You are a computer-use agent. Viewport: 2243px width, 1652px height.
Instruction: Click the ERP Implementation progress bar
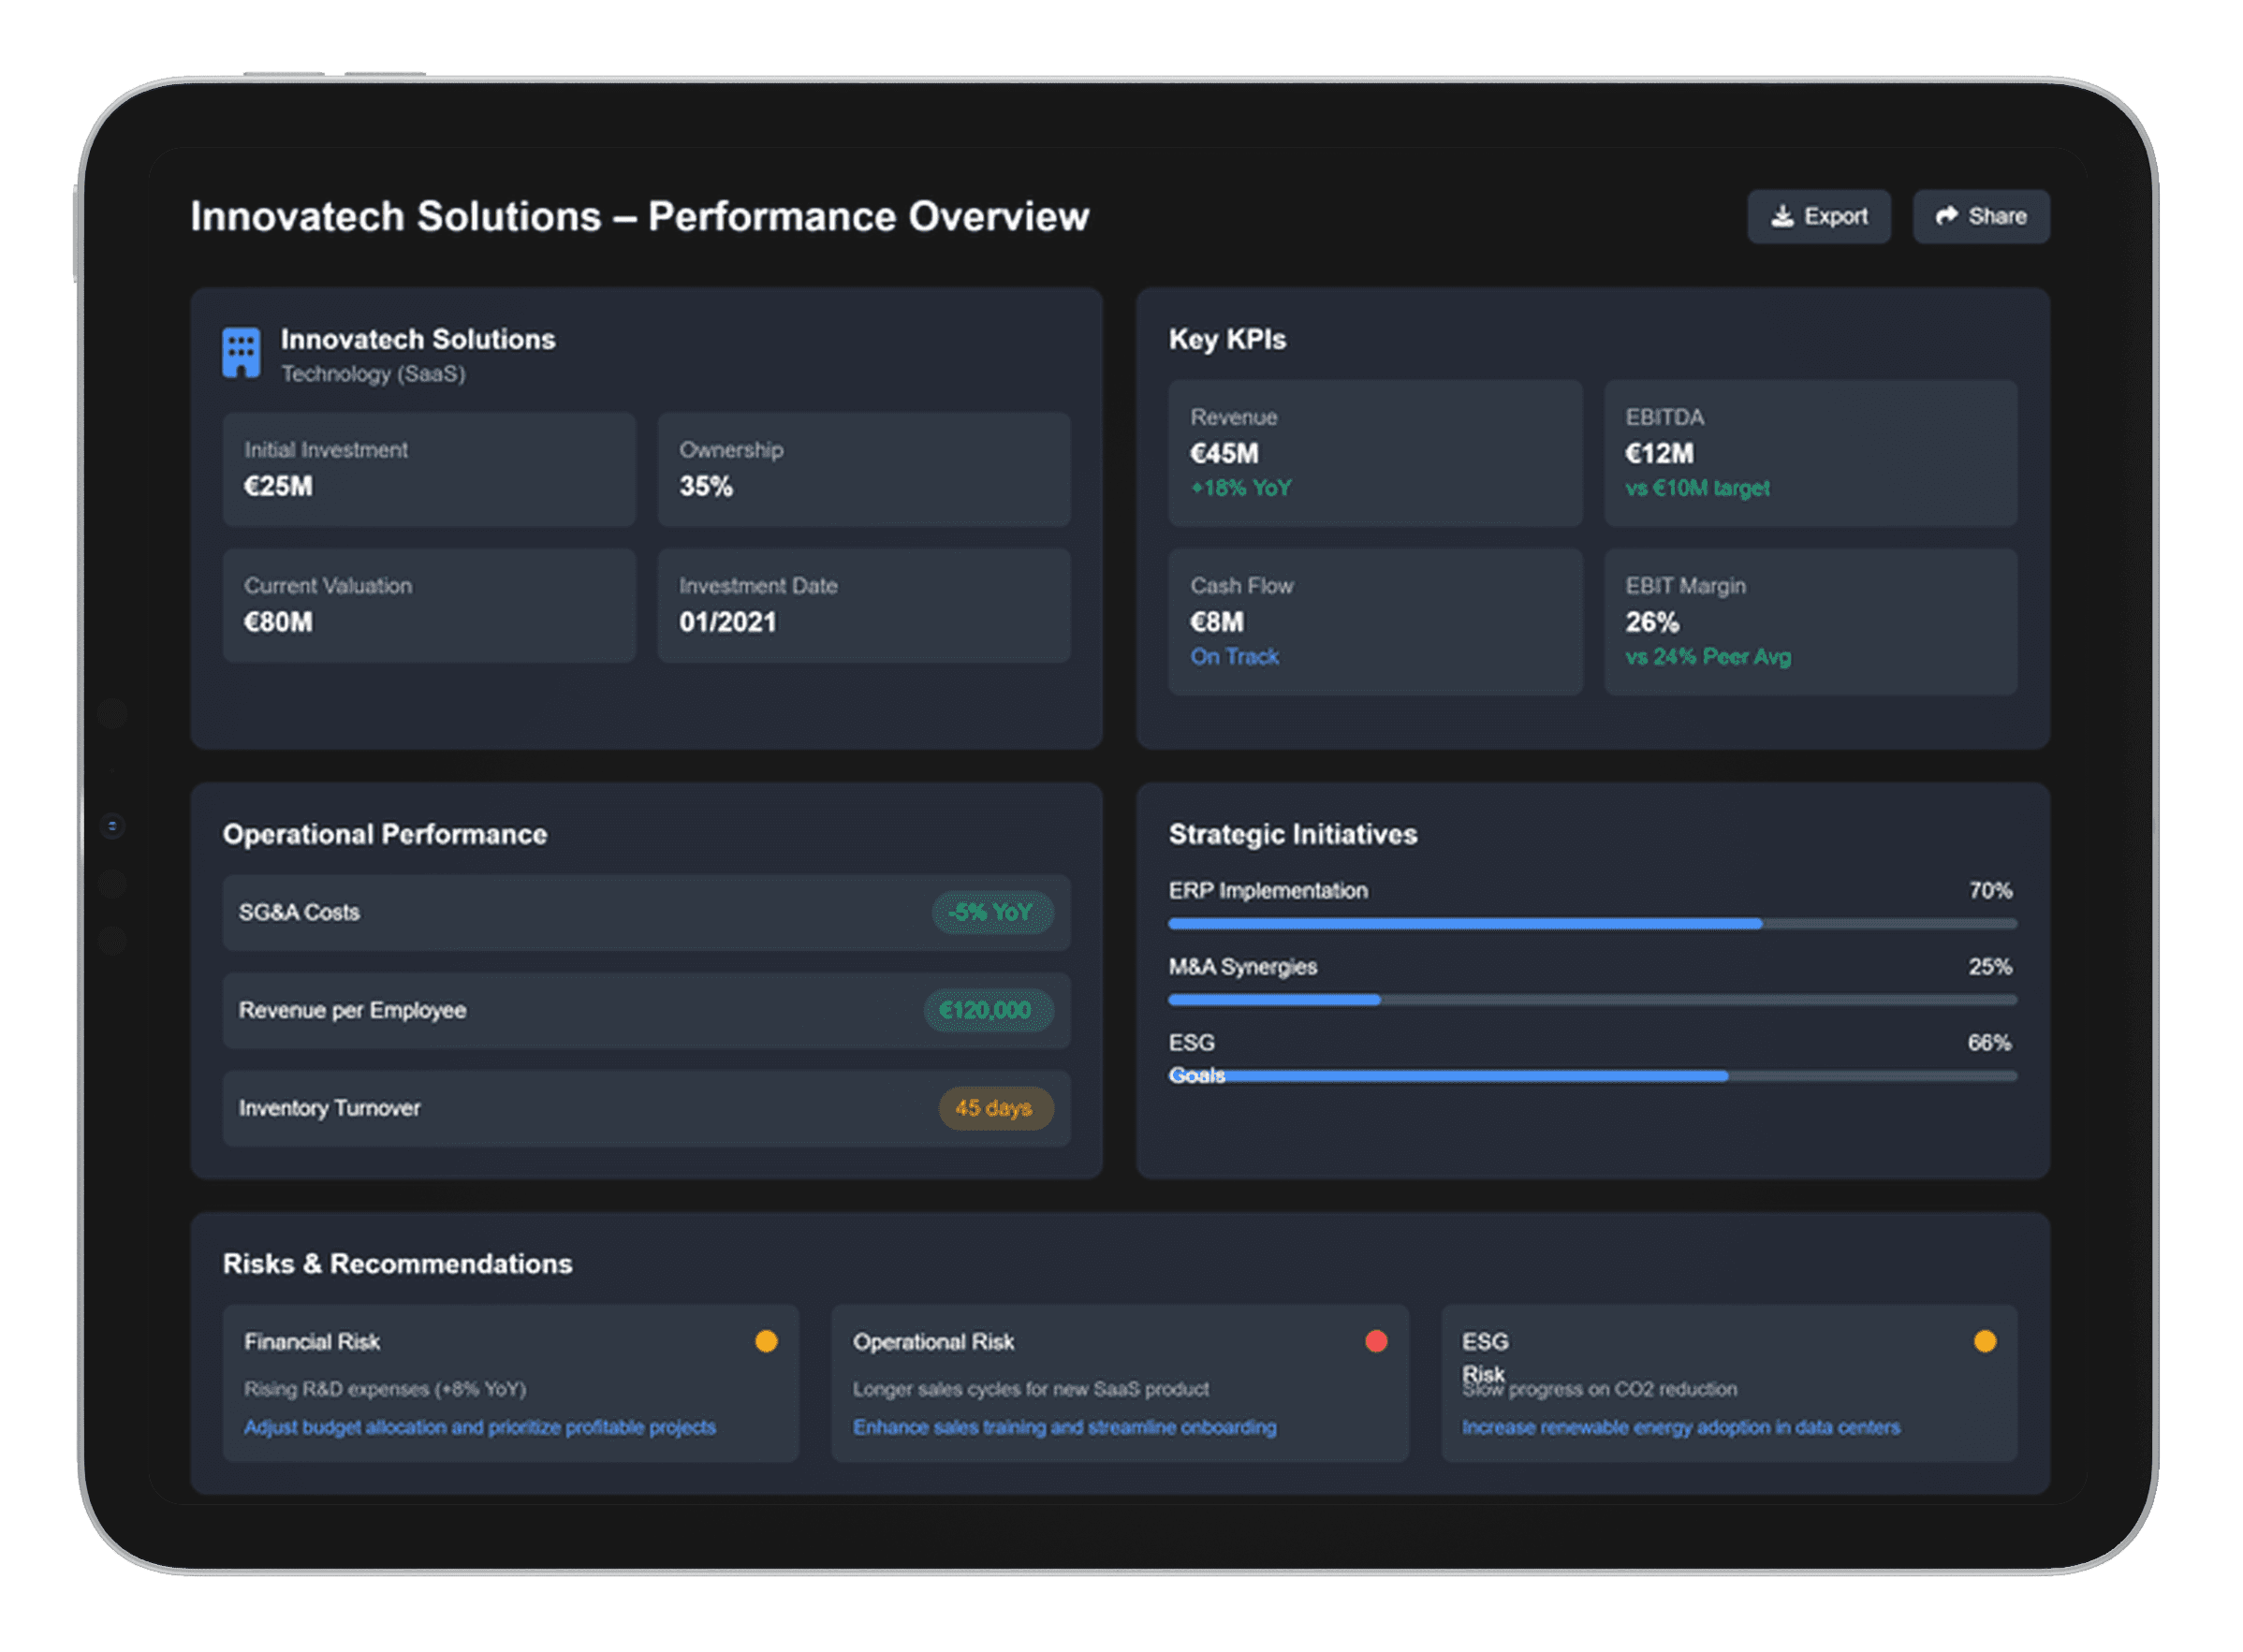1592,924
